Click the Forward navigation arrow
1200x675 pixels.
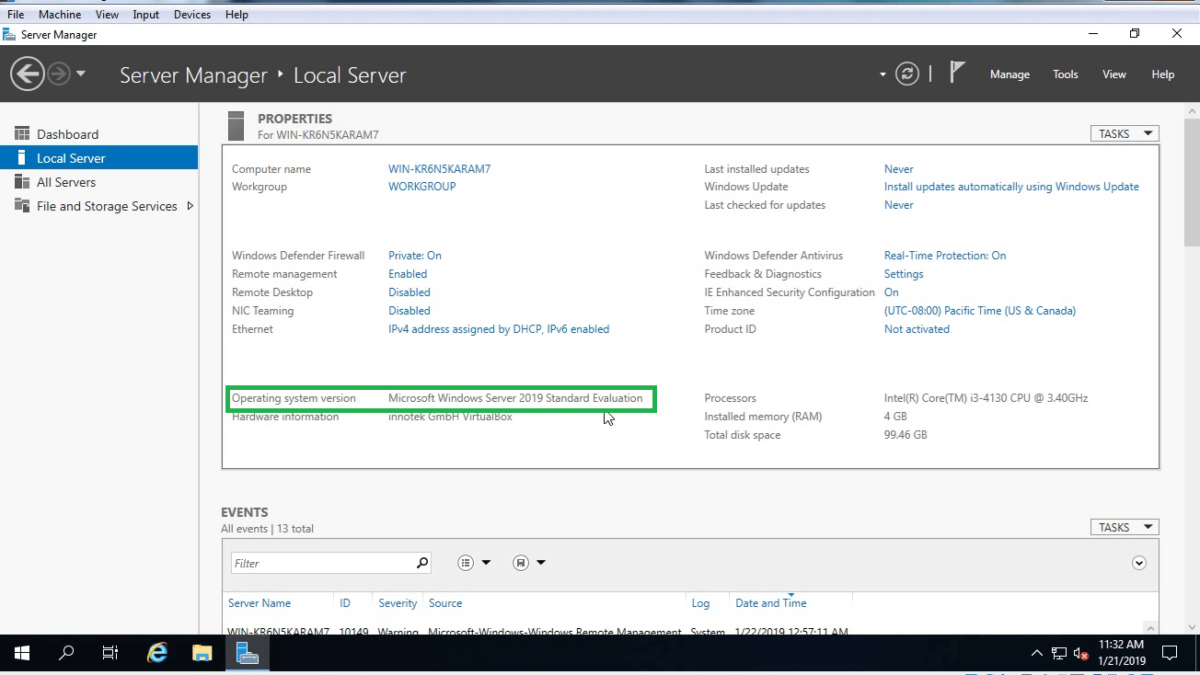[59, 73]
